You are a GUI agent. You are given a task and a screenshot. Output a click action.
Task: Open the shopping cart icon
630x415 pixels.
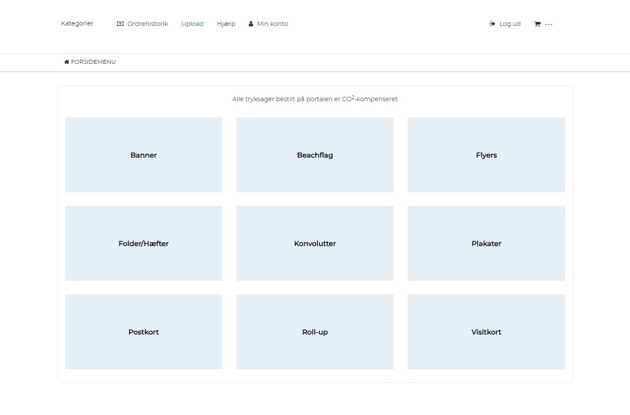pyautogui.click(x=537, y=24)
